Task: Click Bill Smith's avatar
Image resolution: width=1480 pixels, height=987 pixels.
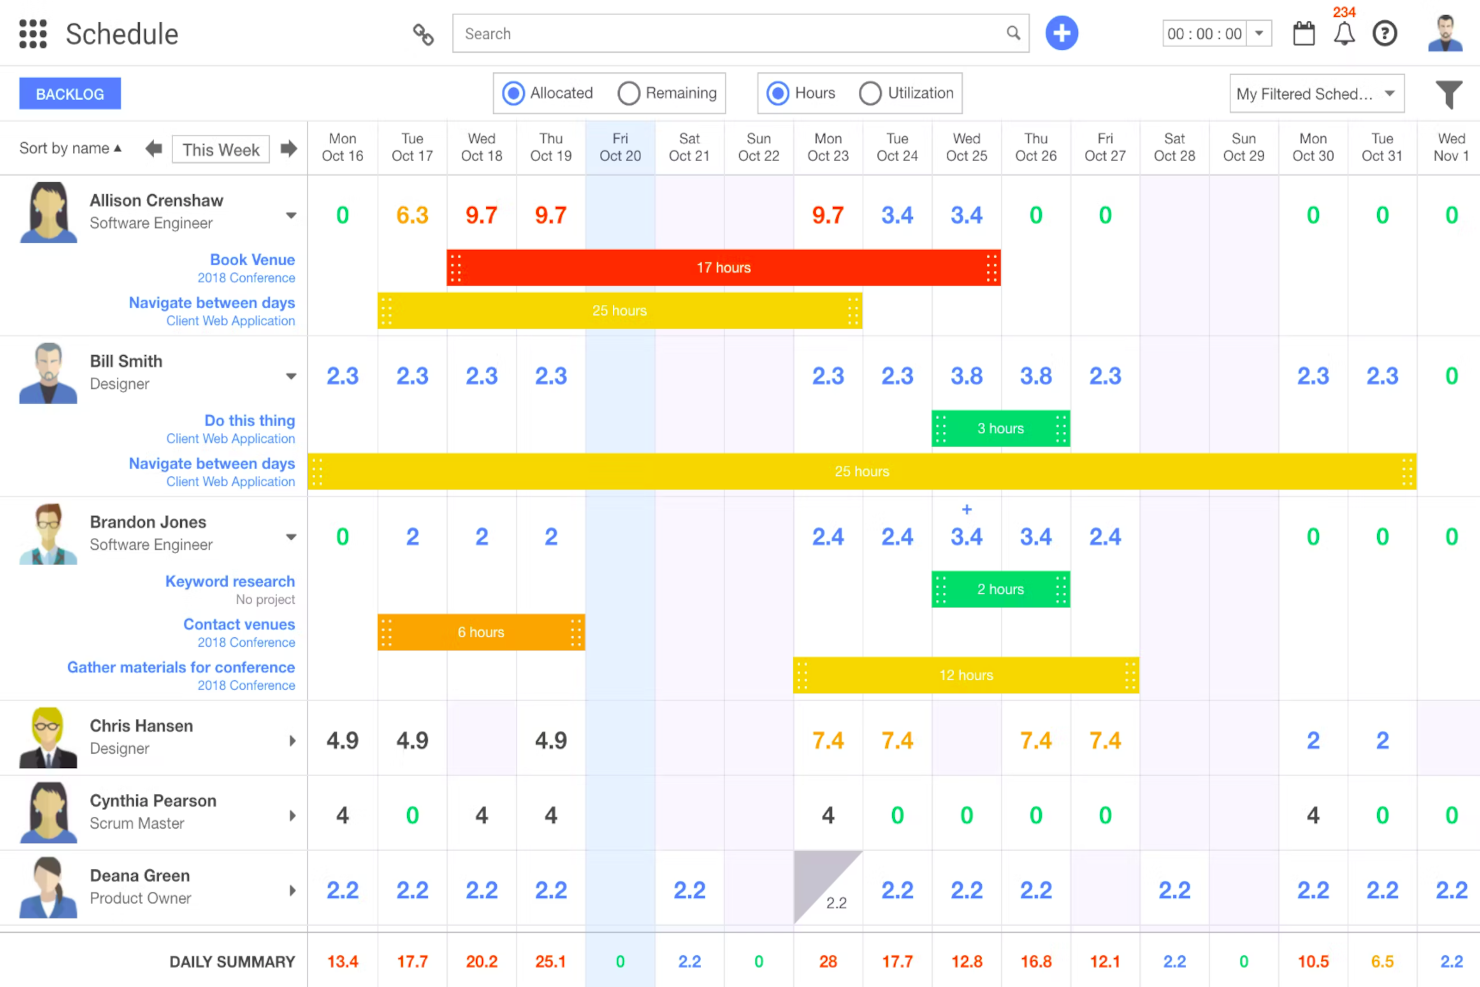Action: [x=48, y=373]
